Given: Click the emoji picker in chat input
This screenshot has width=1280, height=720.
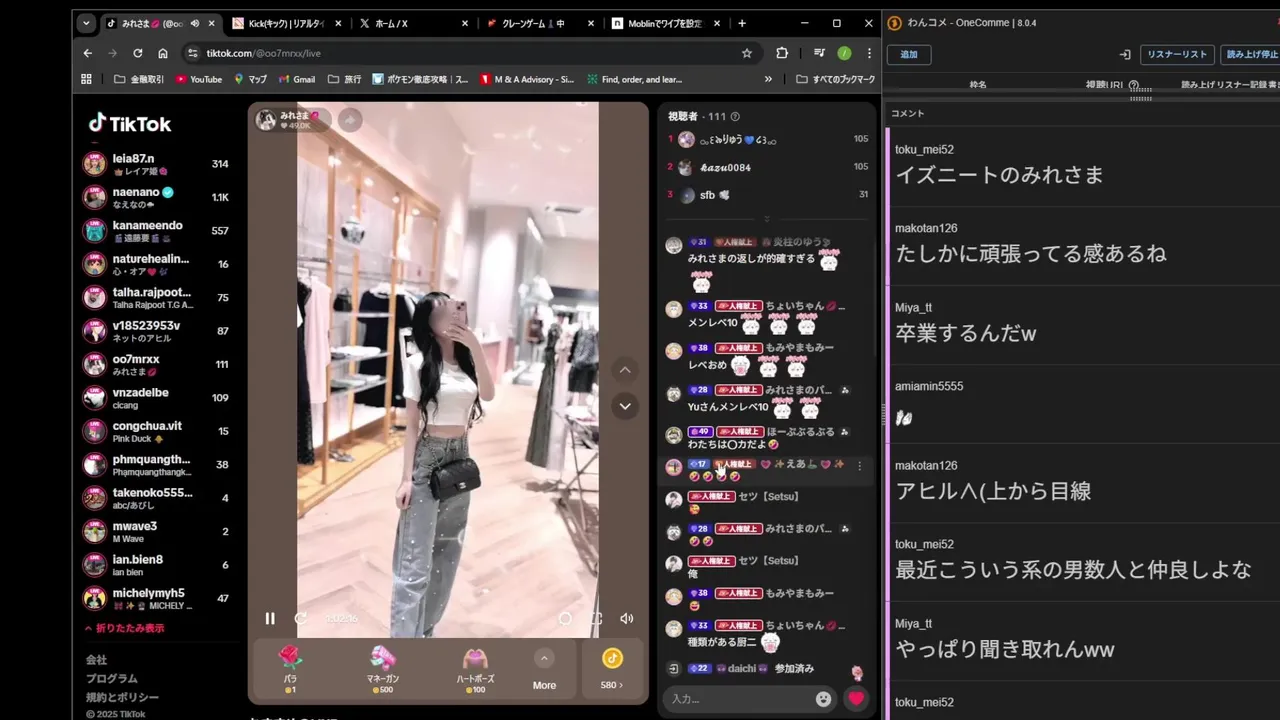Looking at the screenshot, I should [823, 699].
